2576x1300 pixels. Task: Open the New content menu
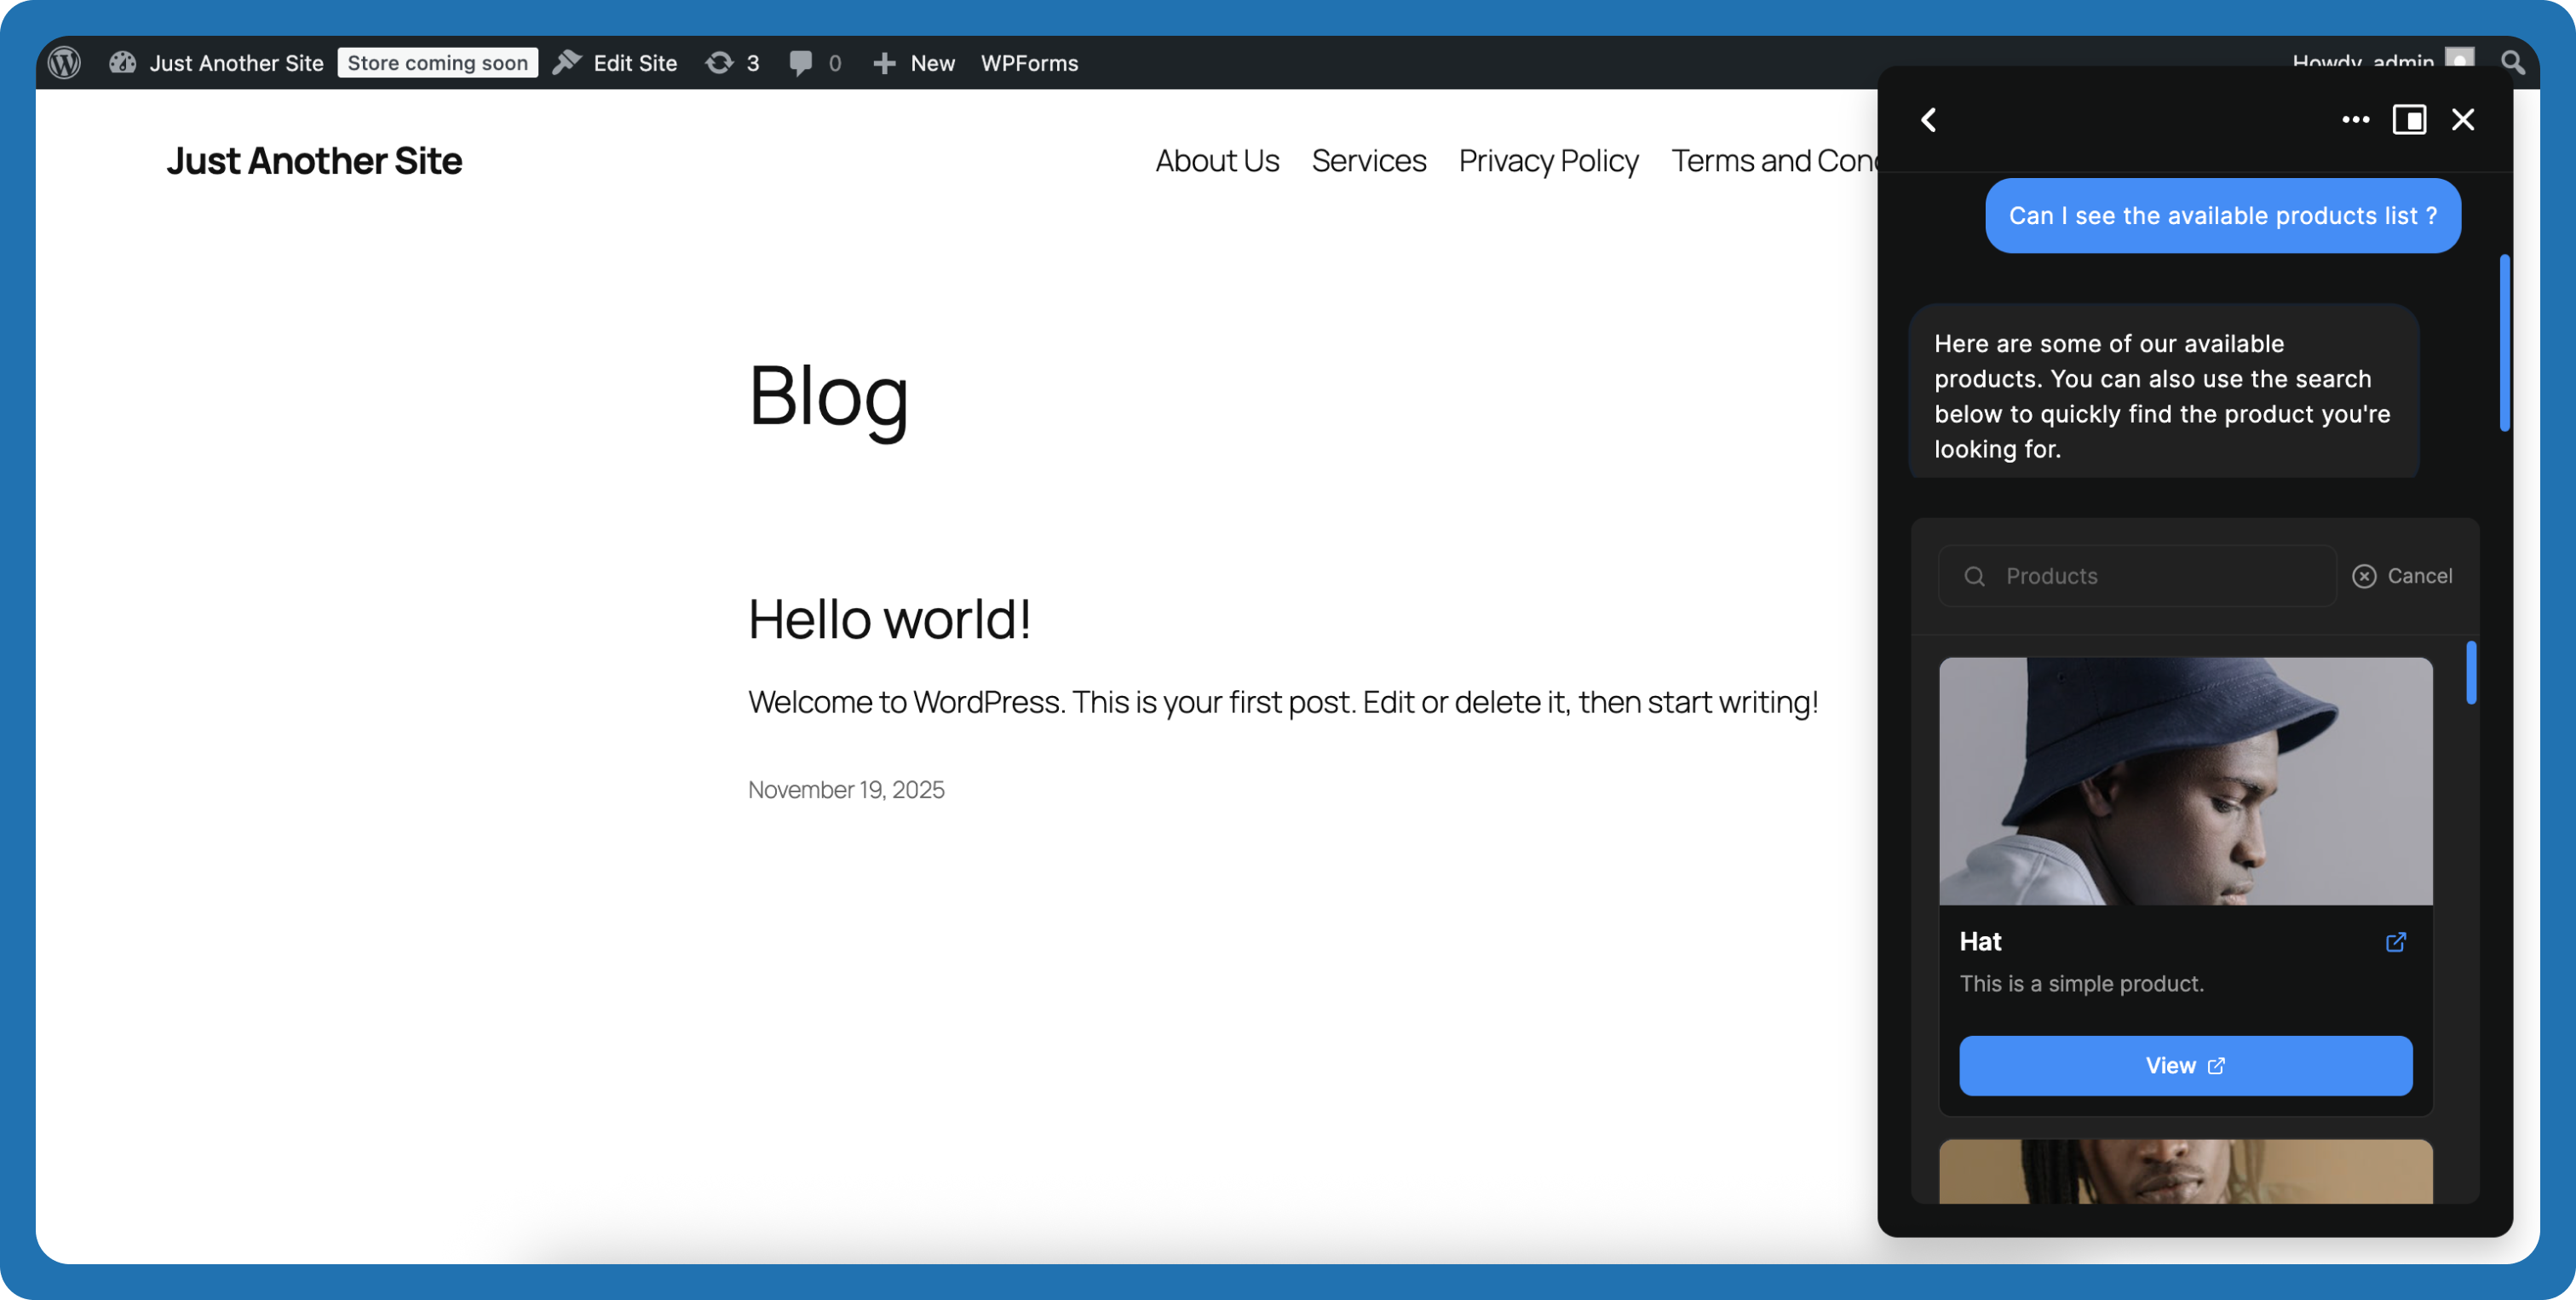coord(914,63)
